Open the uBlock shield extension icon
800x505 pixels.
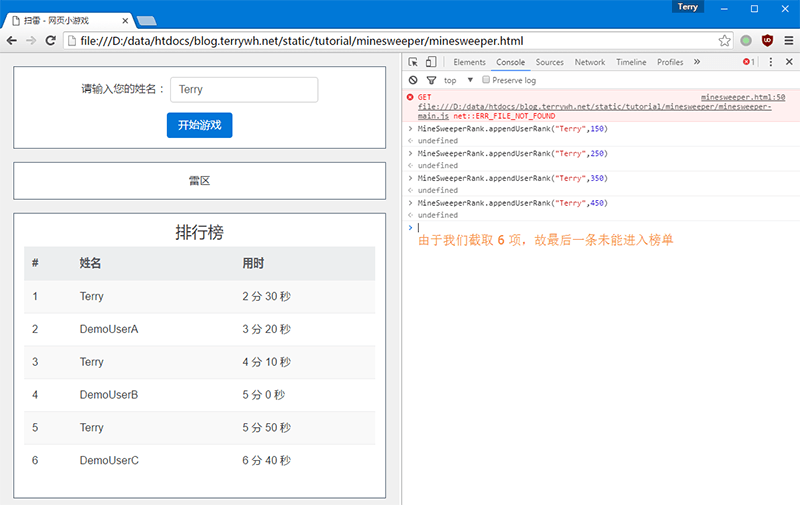pos(767,41)
